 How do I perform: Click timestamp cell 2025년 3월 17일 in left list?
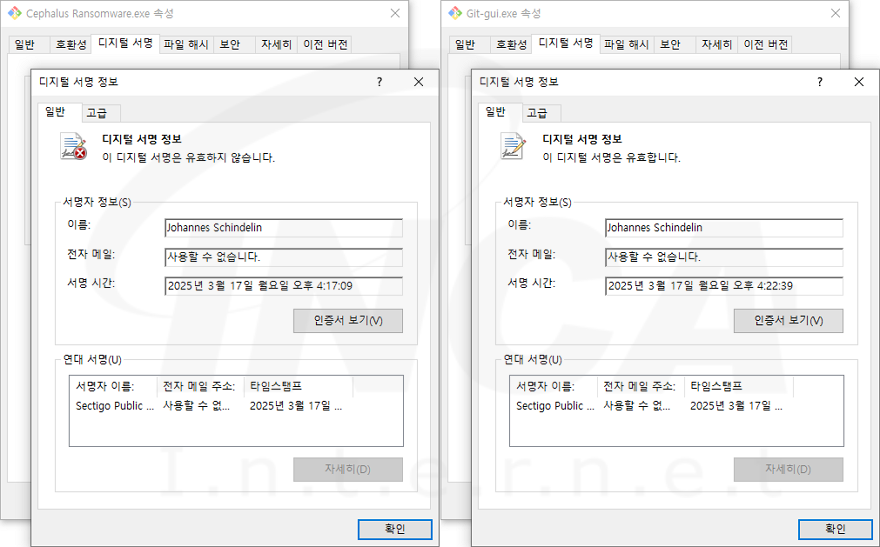pos(296,406)
